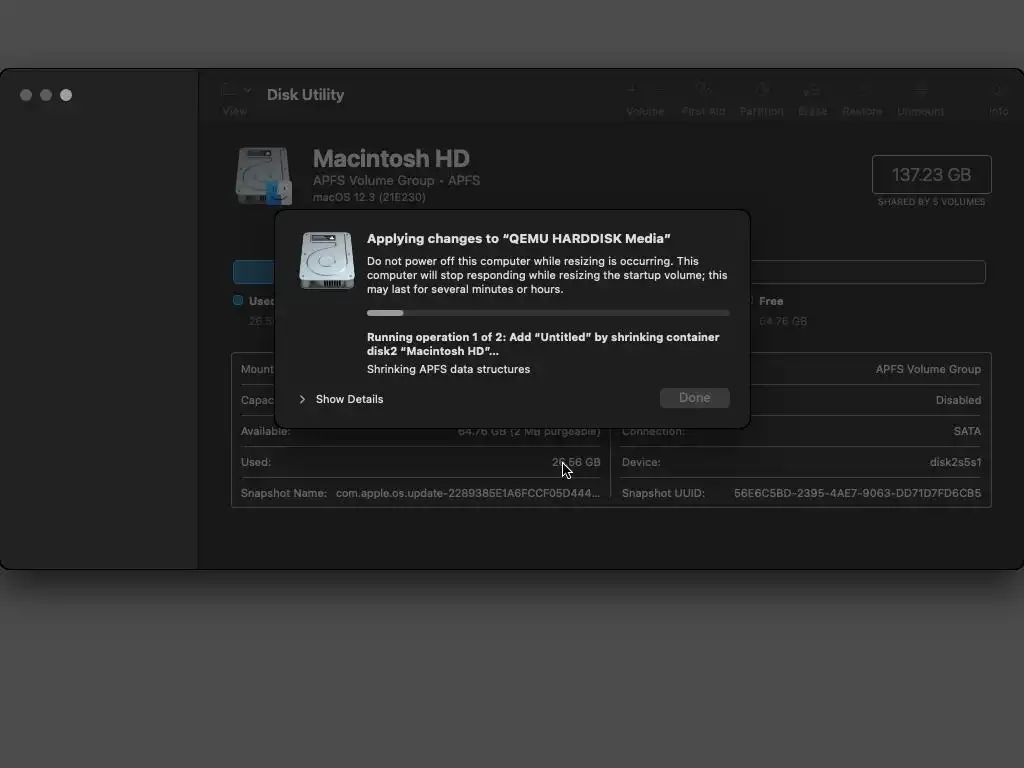
Task: Click the hard disk icon in dialog
Action: 327,260
